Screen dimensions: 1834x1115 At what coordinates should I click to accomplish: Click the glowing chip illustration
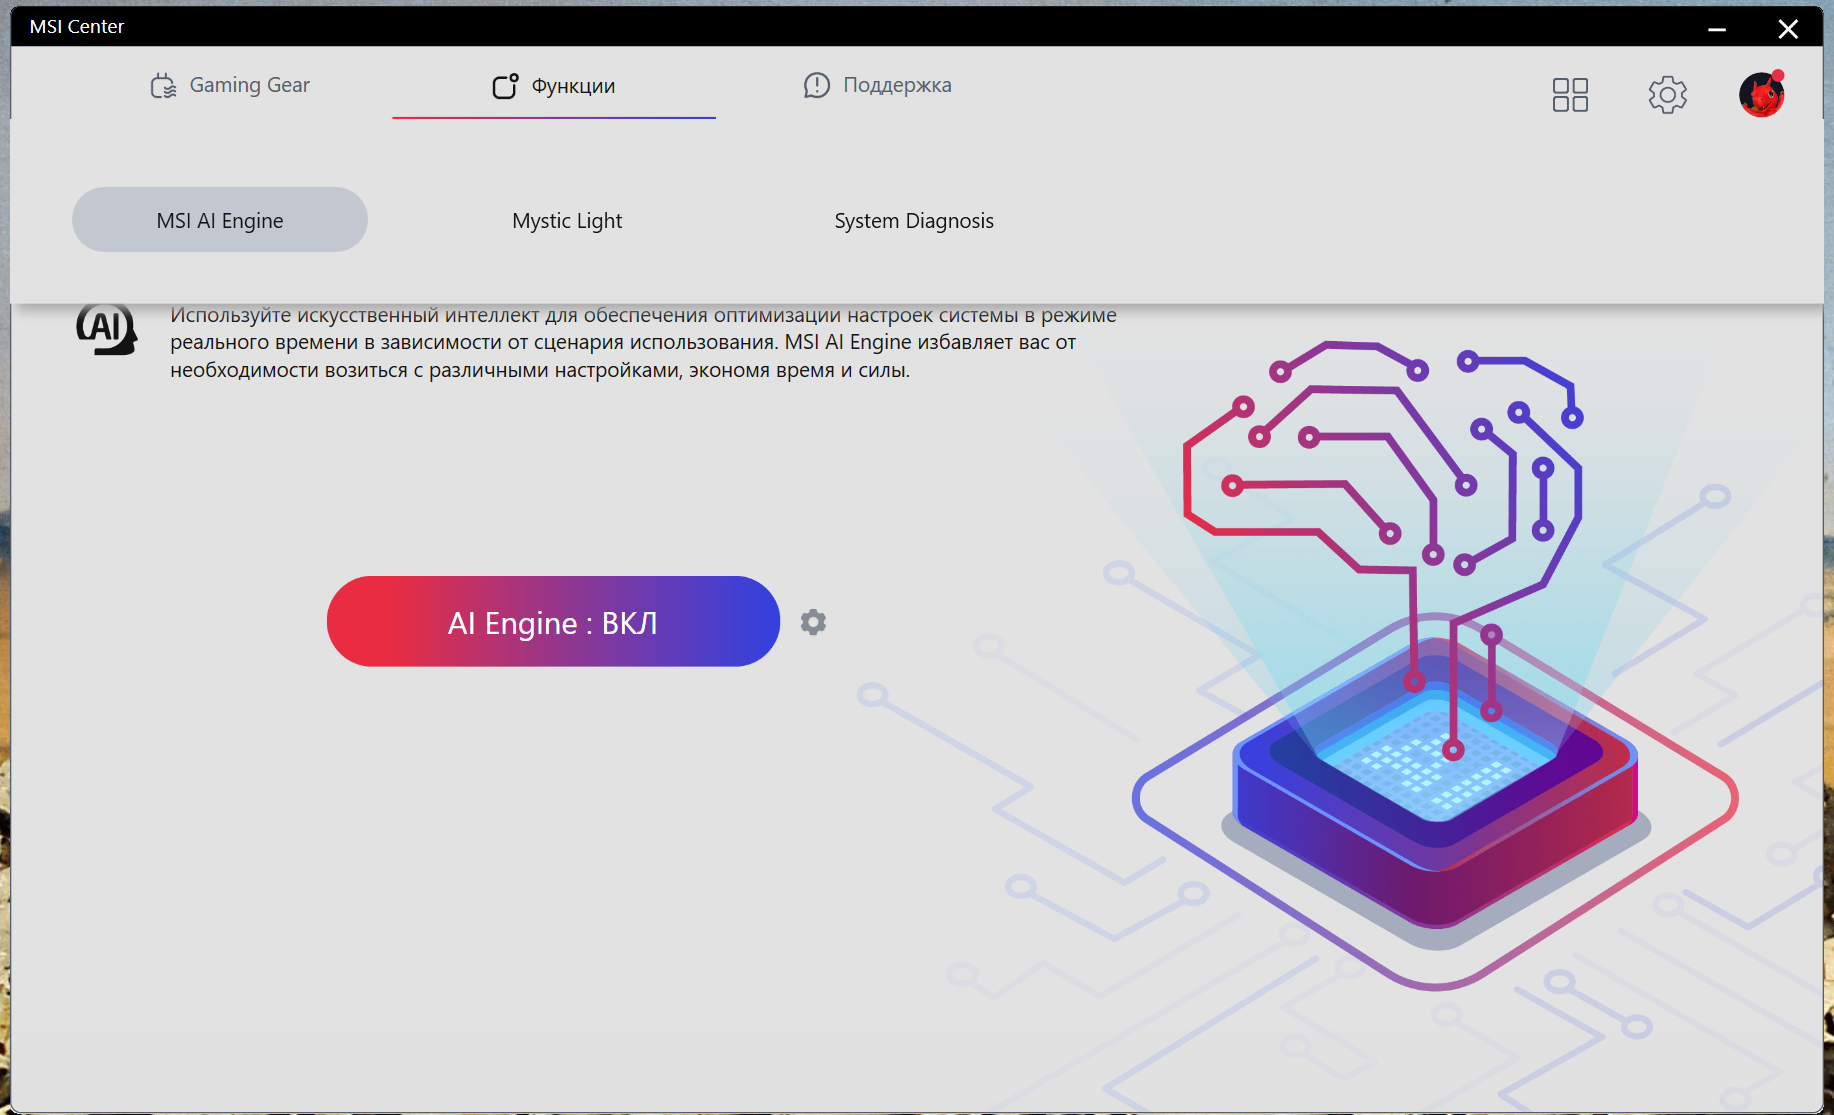click(1436, 782)
